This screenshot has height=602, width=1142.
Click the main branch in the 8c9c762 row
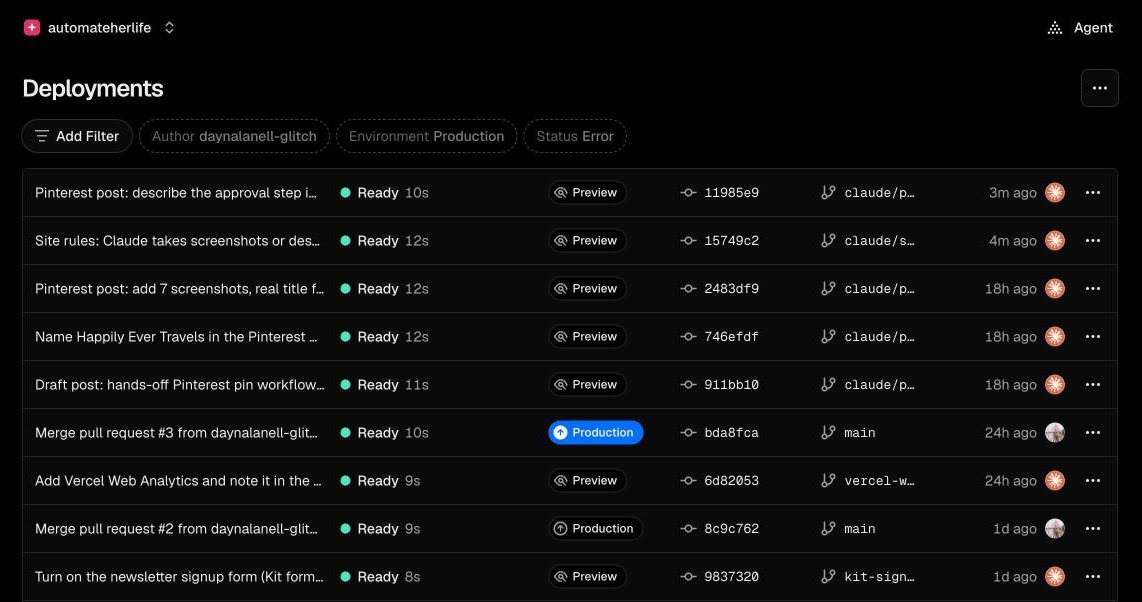click(859, 529)
